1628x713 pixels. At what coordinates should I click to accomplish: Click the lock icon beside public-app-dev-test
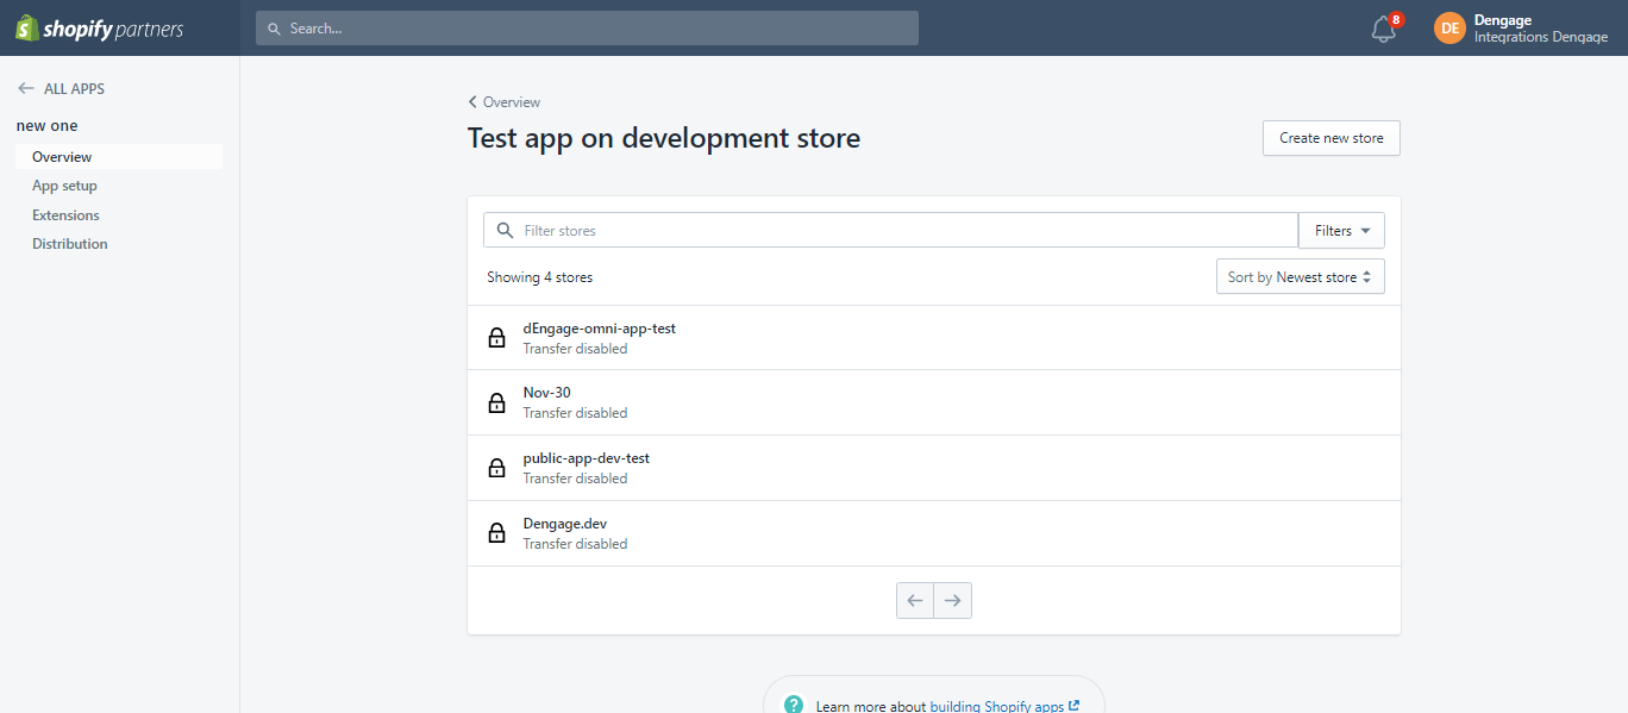pyautogui.click(x=496, y=468)
